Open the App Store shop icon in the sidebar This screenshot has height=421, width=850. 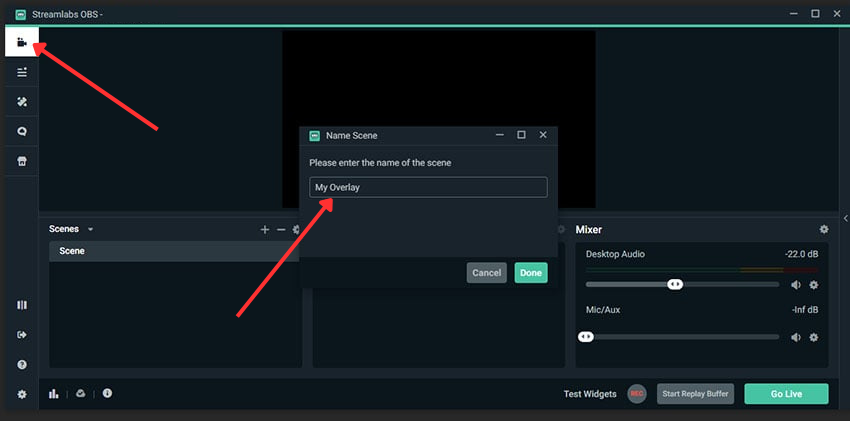(x=22, y=161)
